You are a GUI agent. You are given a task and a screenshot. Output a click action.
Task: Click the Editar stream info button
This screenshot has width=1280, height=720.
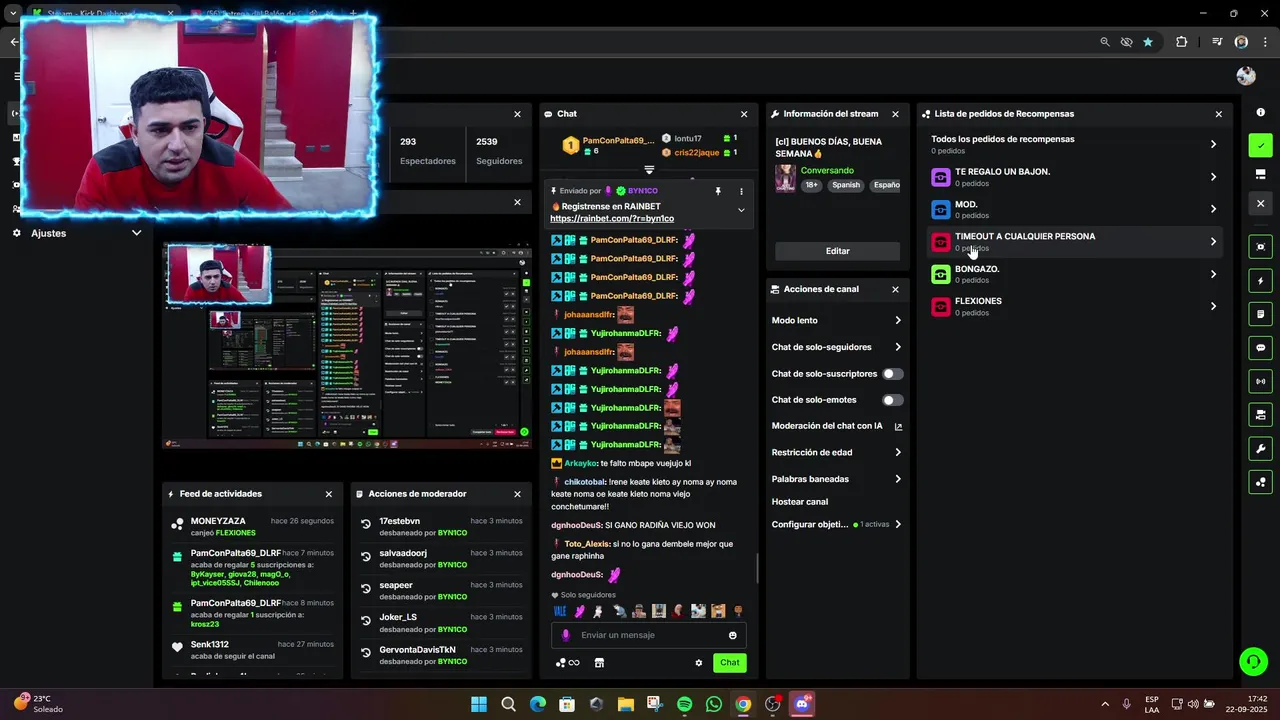837,251
